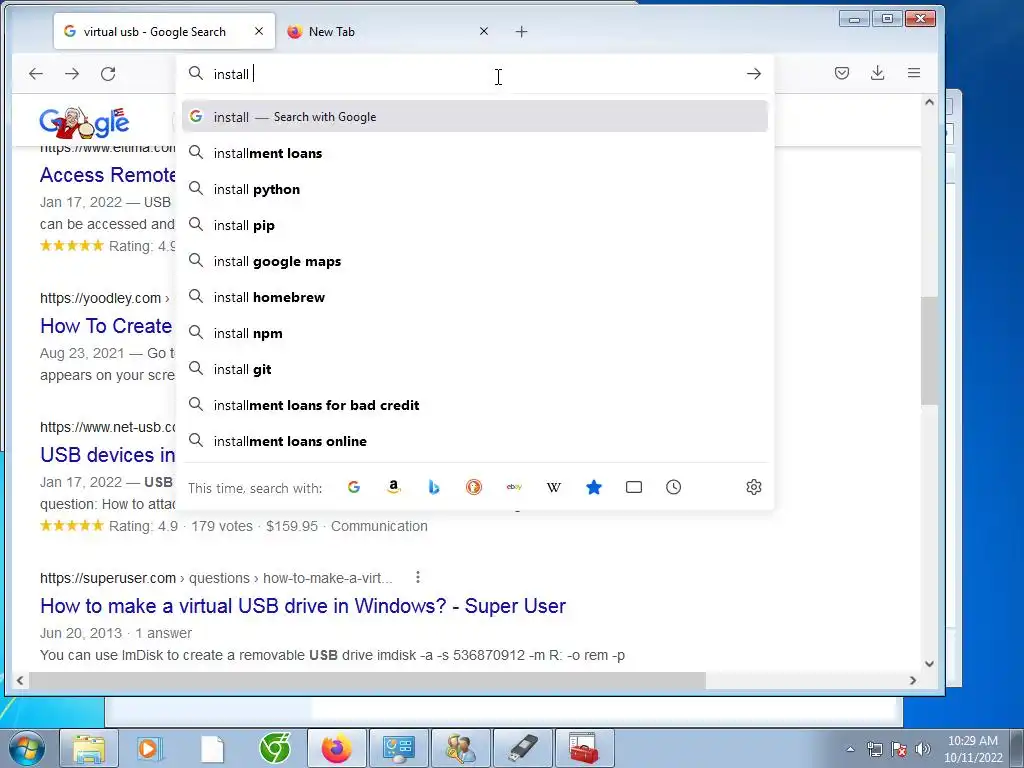Viewport: 1024px width, 768px height.
Task: Select 'installment loans online' suggestion
Action: click(475, 441)
